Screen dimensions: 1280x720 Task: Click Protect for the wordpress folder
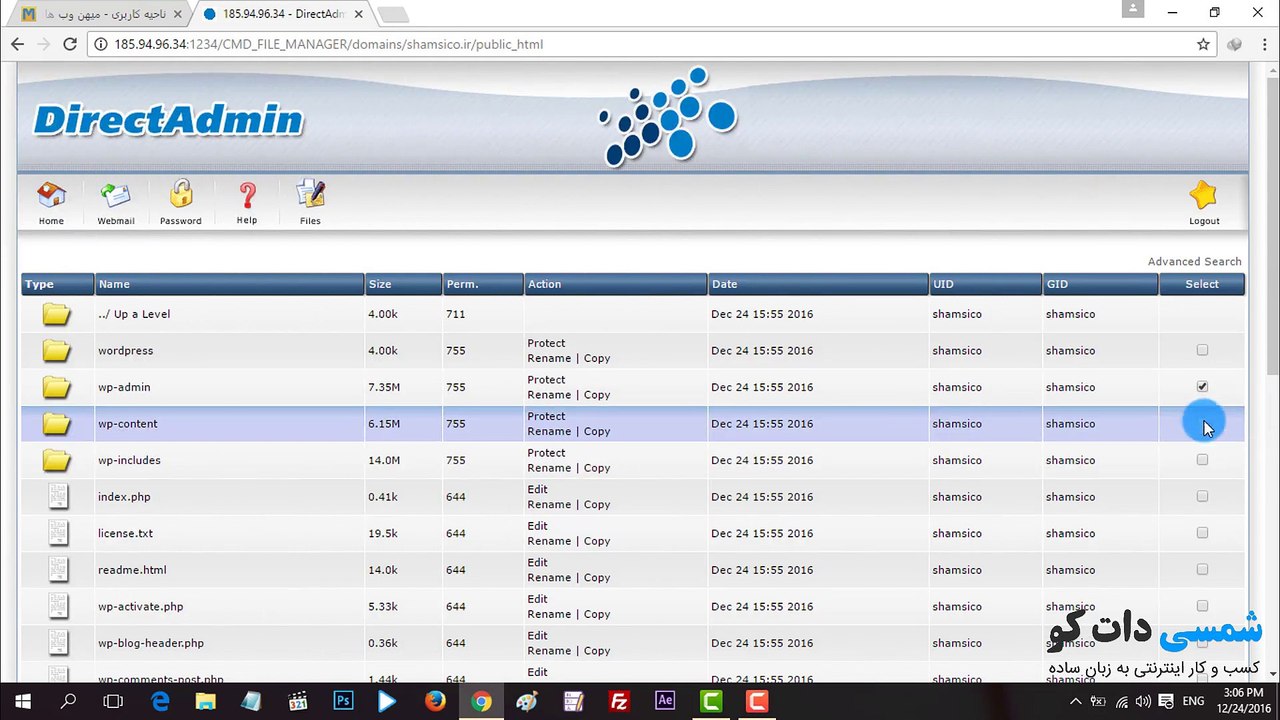[546, 343]
